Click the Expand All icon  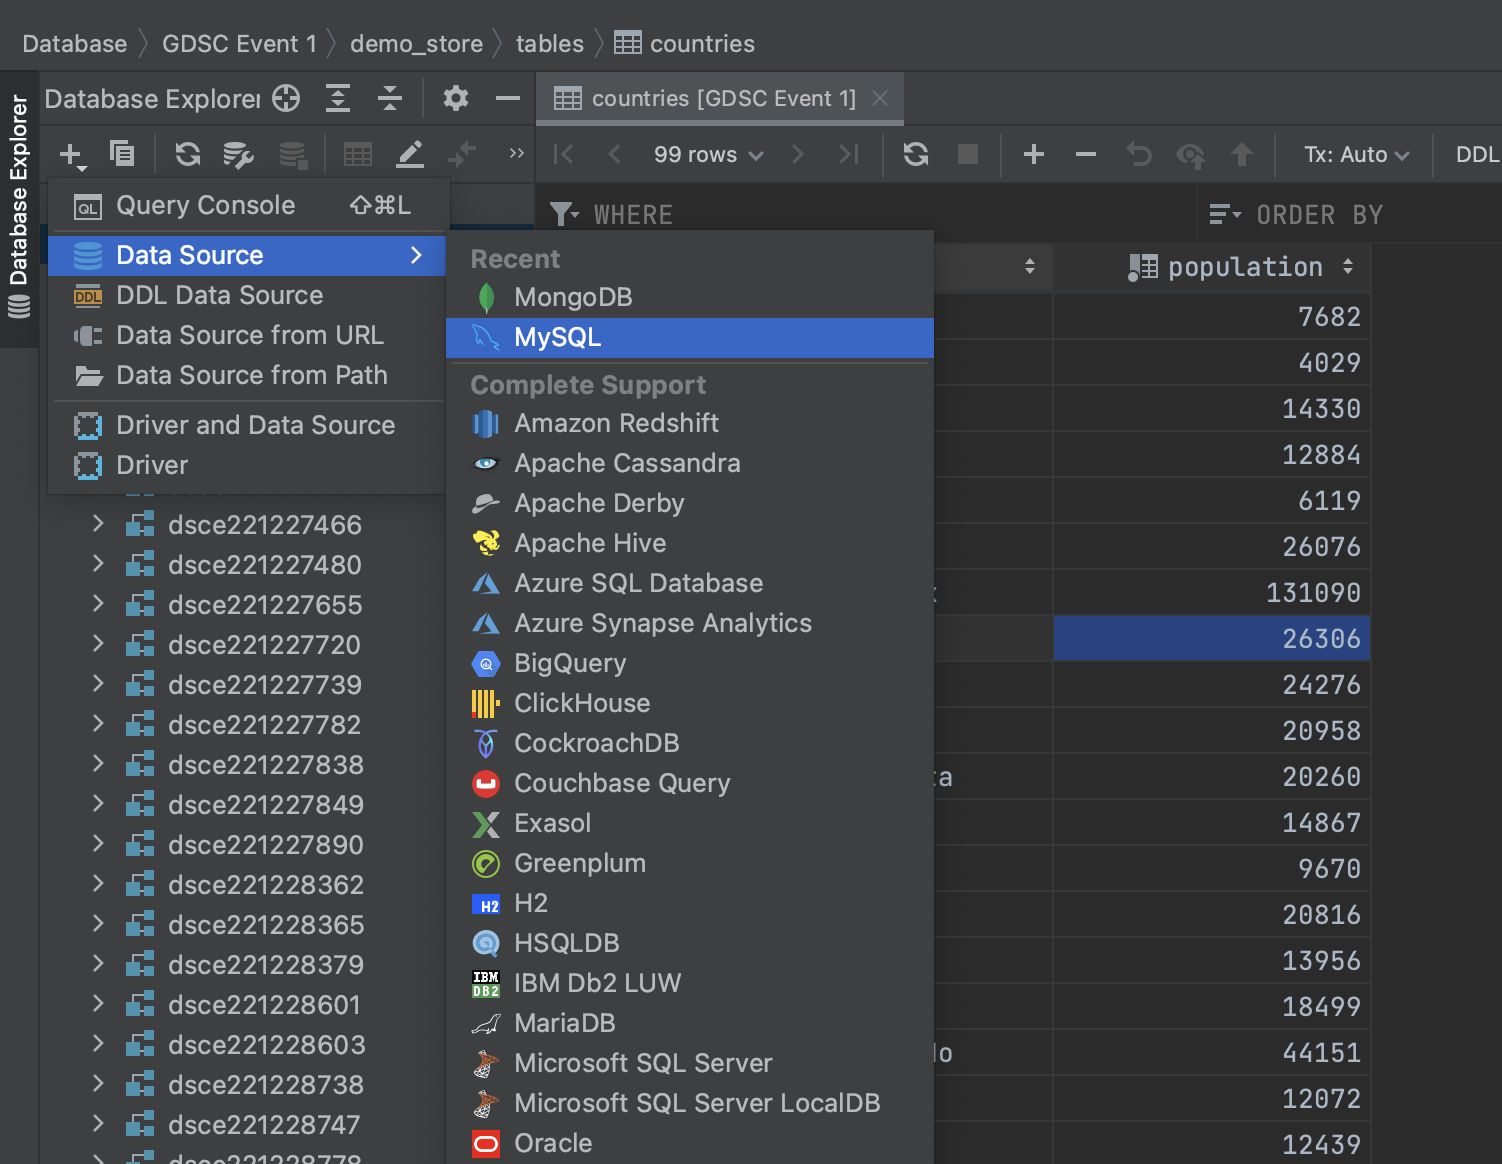(338, 98)
